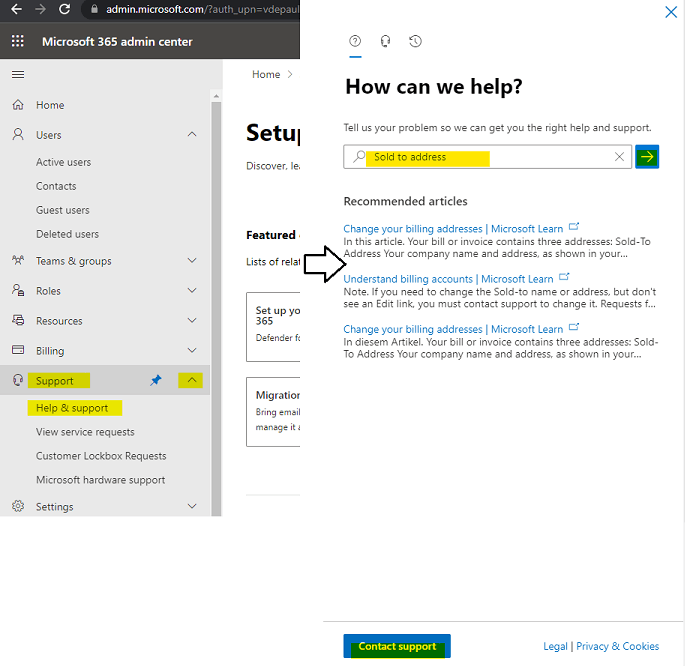Switch to the headset contact tab icon
685x666 pixels.
[385, 41]
